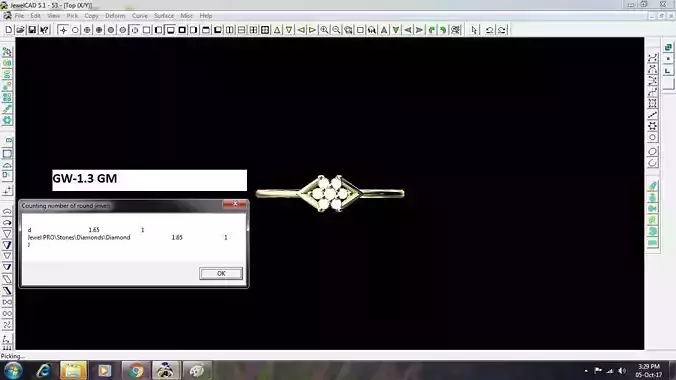Click the green down triangle rotate icon
The width and height of the screenshot is (676, 380).
tap(396, 30)
